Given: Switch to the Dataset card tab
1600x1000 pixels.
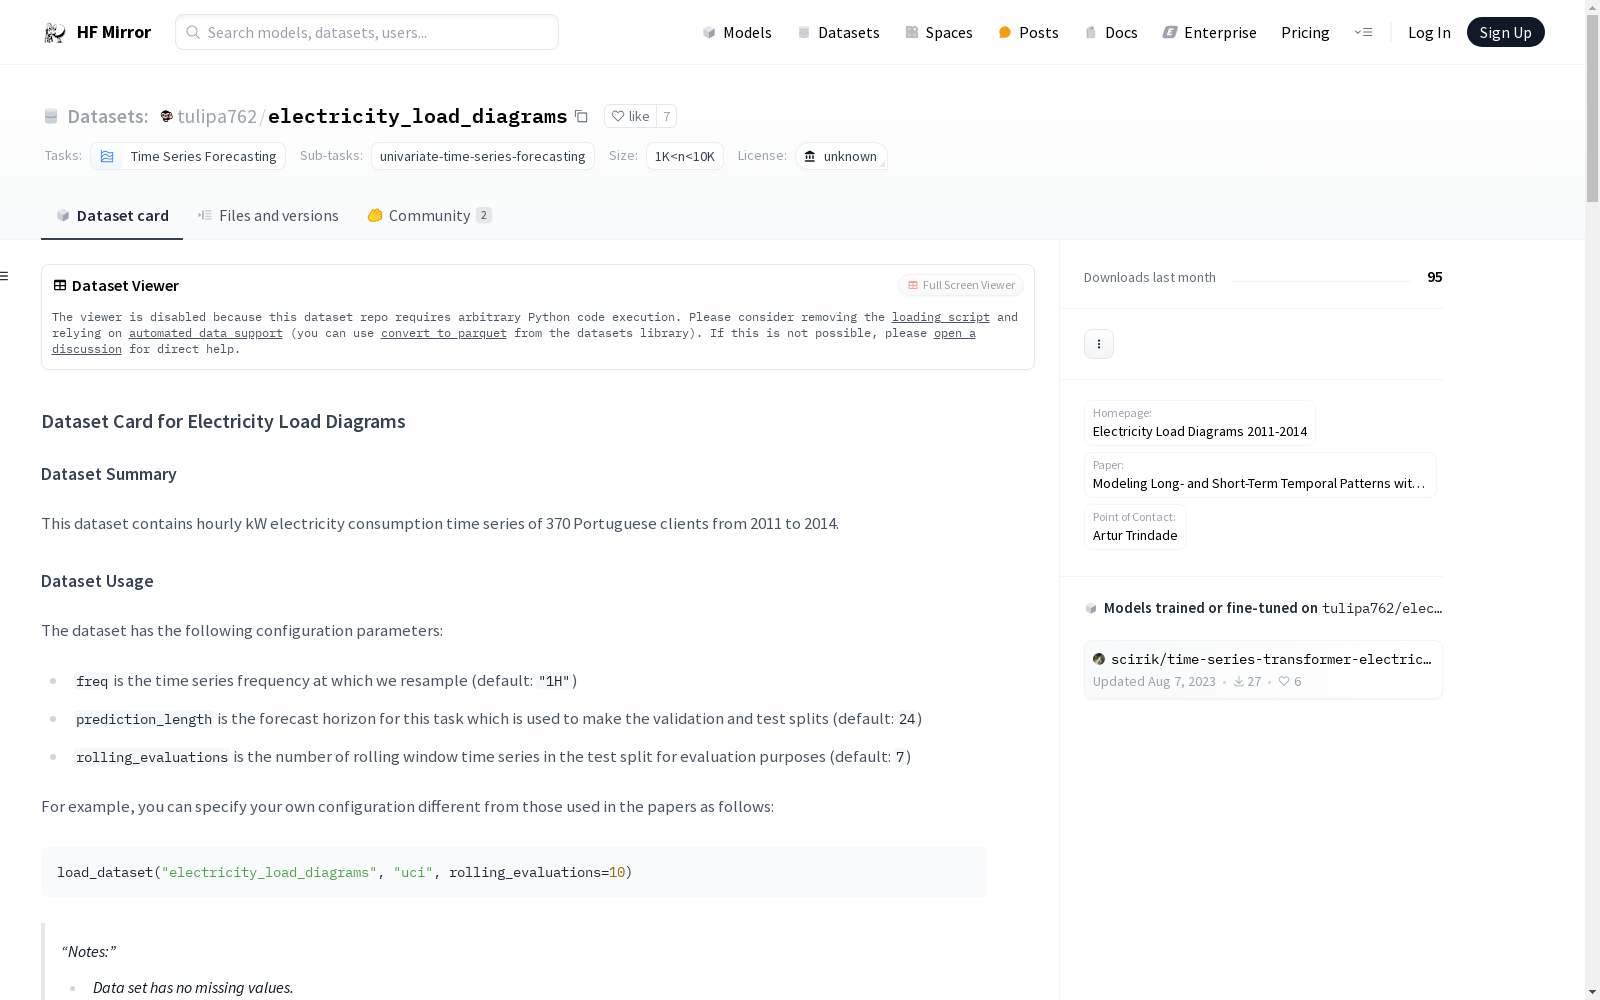Looking at the screenshot, I should tap(112, 216).
